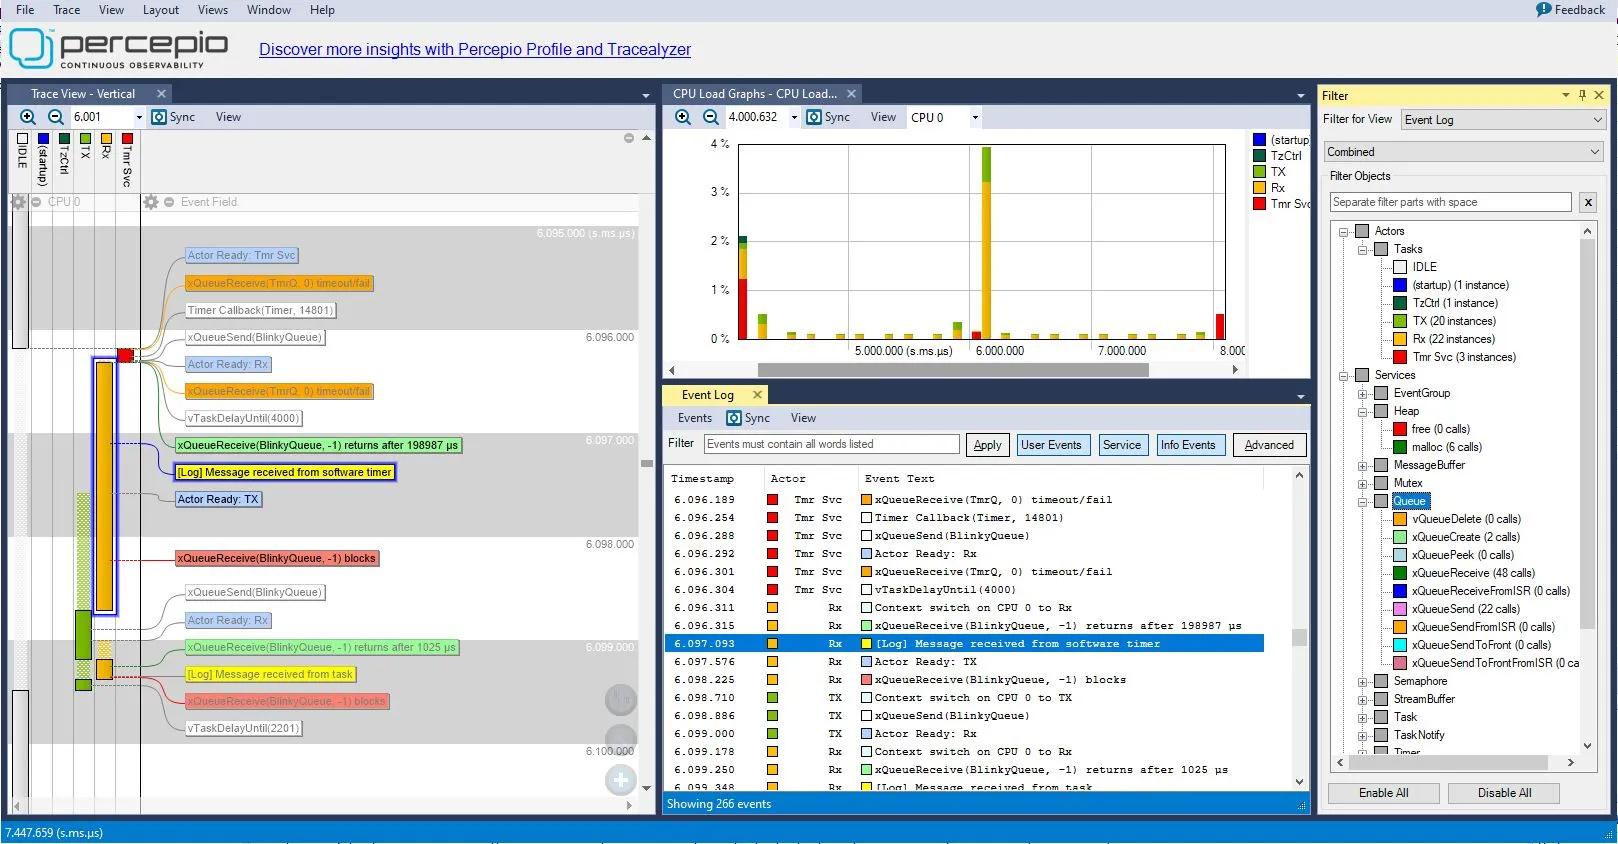The image size is (1618, 844).
Task: Zoom out on the Trace View
Action: coord(56,117)
